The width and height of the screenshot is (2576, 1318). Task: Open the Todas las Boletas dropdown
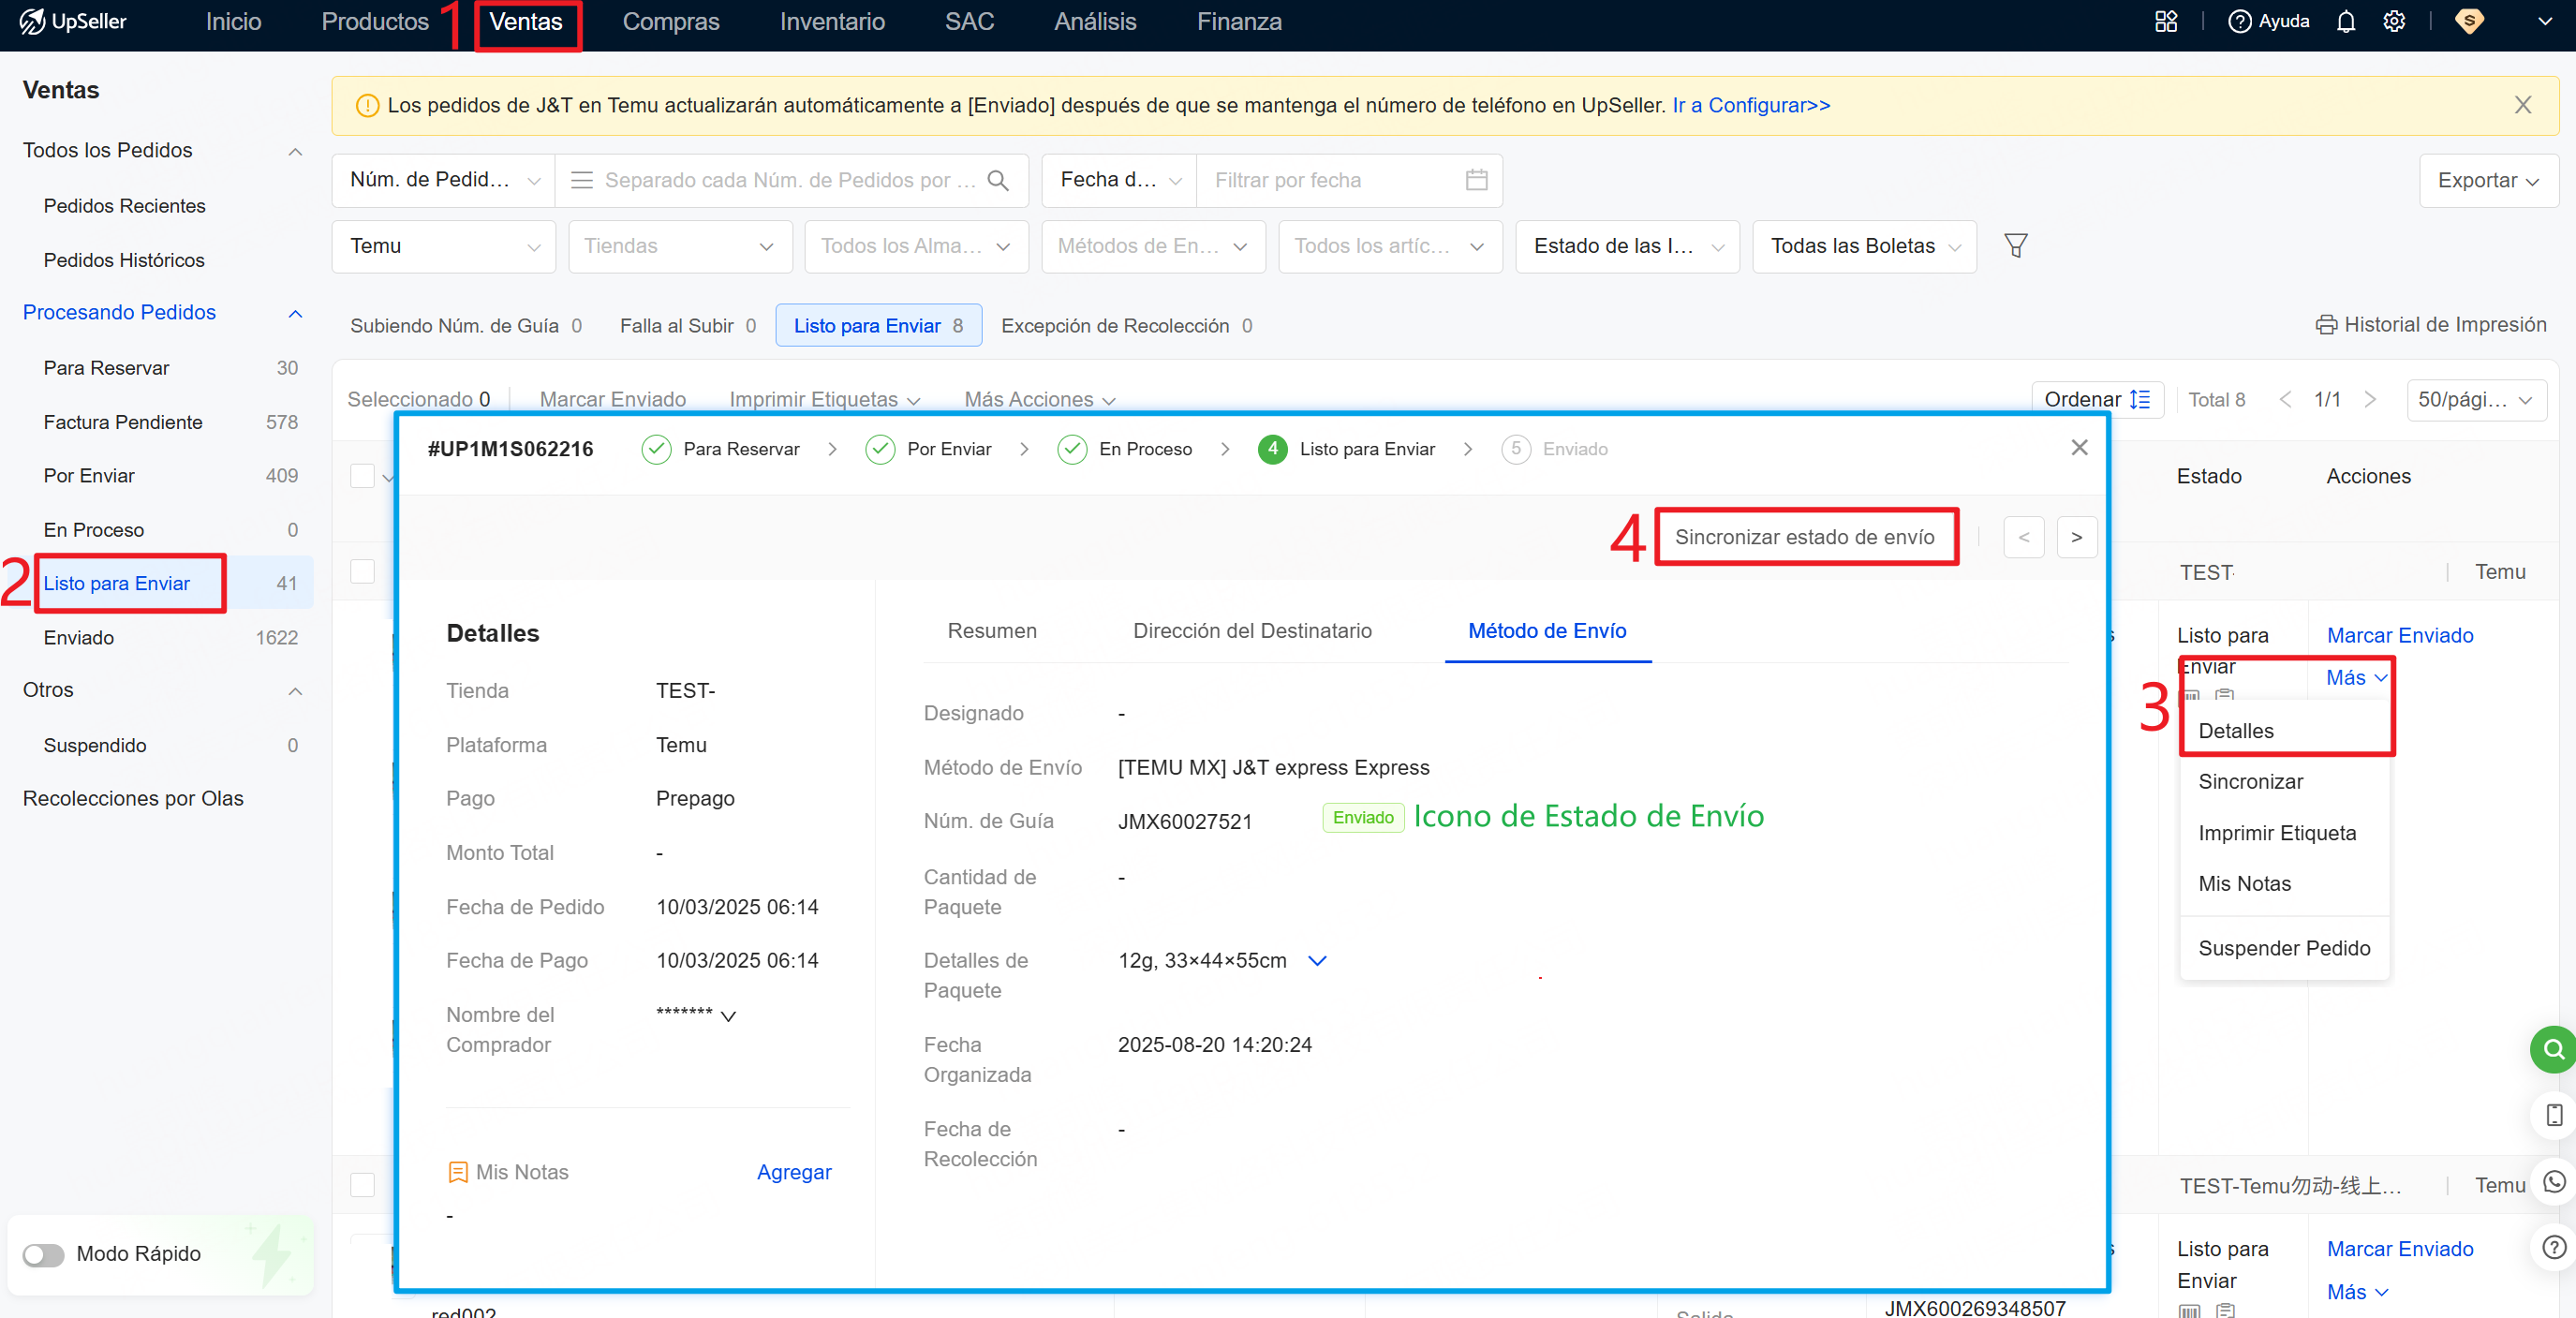point(1864,246)
